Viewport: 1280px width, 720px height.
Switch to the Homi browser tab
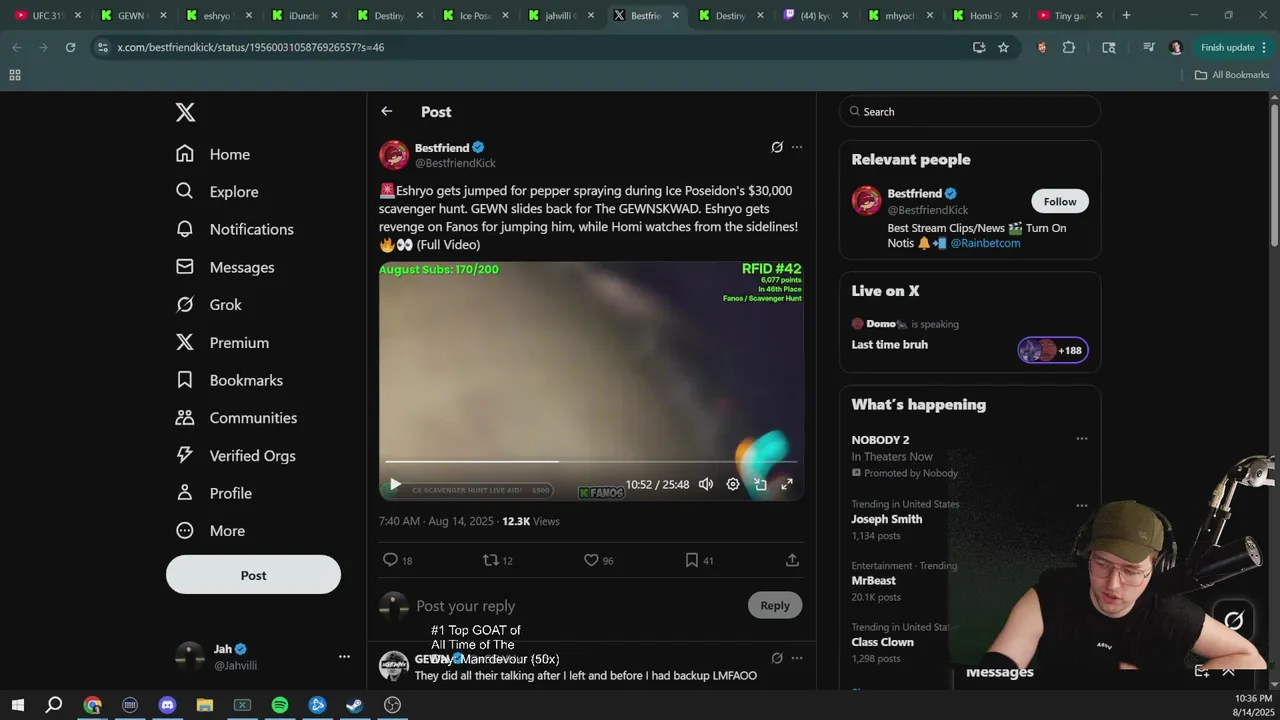click(987, 15)
